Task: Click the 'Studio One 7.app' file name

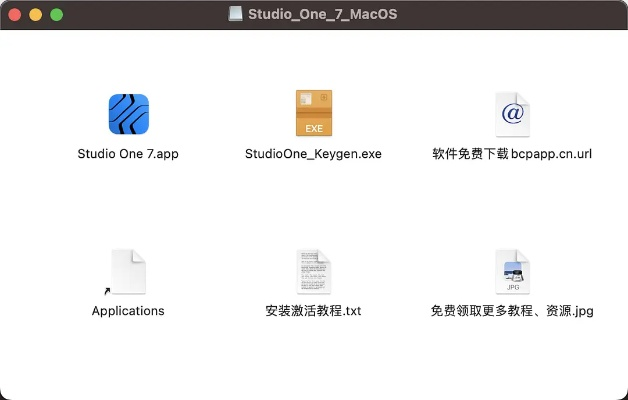Action: point(128,154)
